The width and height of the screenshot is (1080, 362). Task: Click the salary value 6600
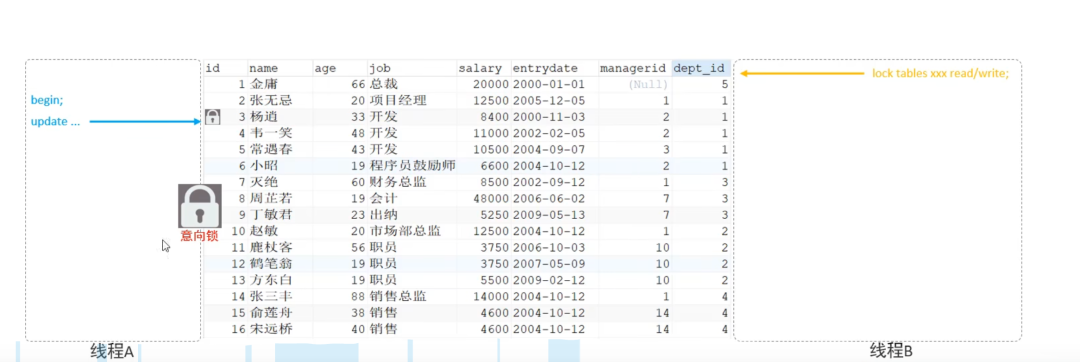click(494, 166)
